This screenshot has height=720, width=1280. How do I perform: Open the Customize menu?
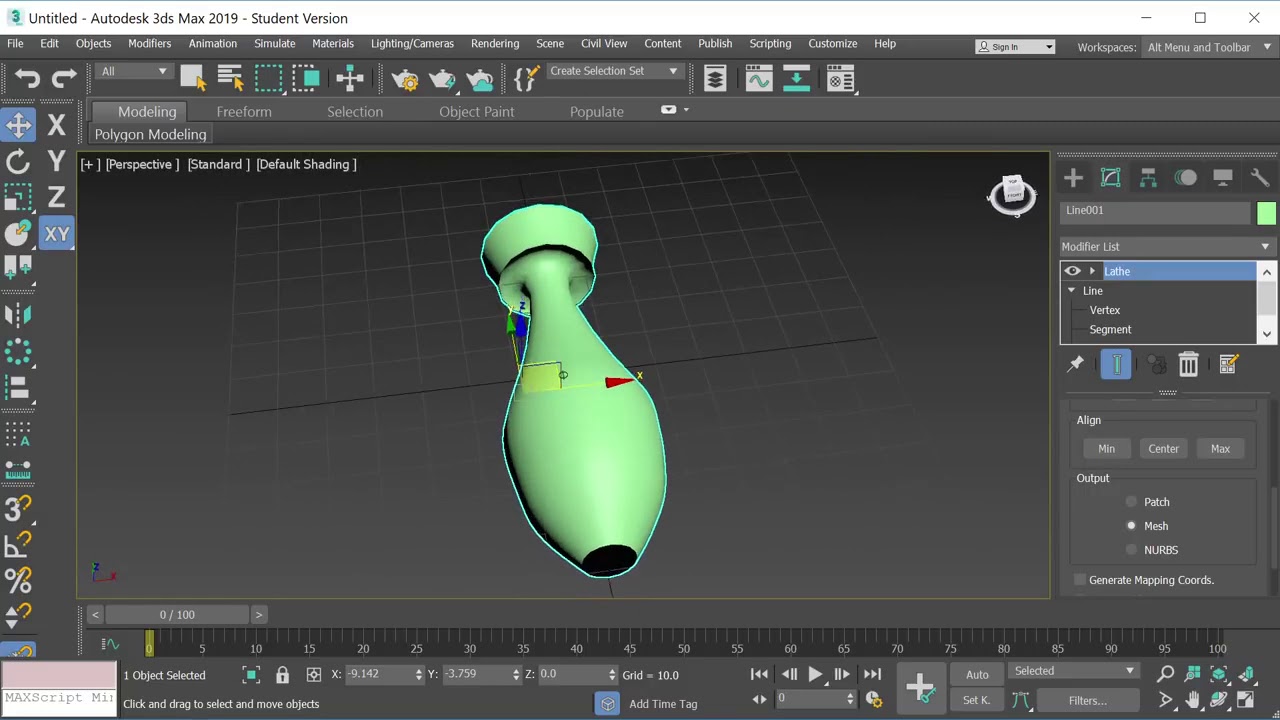coord(833,44)
